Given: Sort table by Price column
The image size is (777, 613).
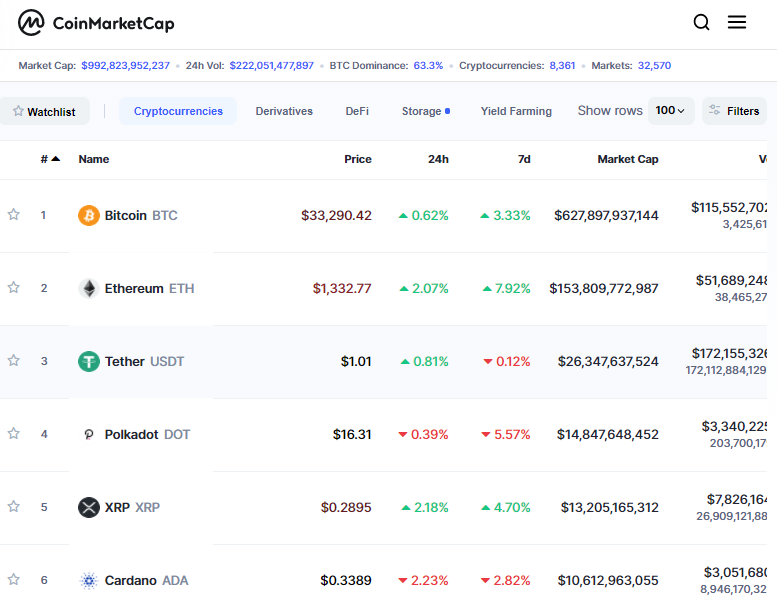Looking at the screenshot, I should (x=358, y=159).
